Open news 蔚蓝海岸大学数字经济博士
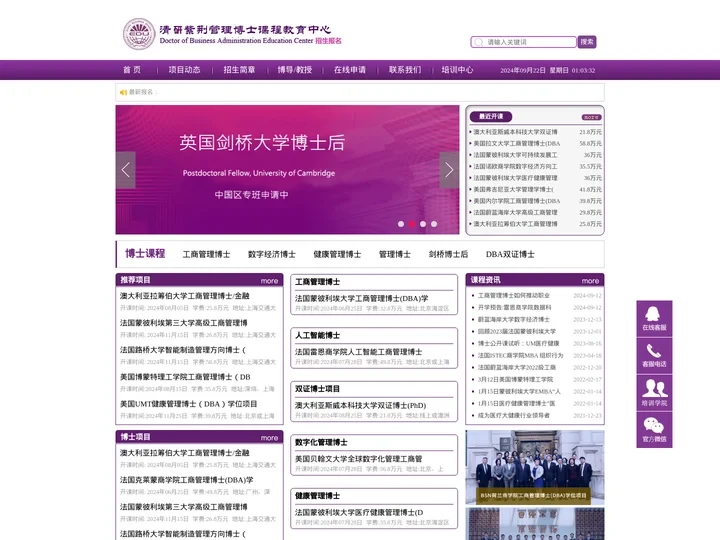 click(x=514, y=319)
